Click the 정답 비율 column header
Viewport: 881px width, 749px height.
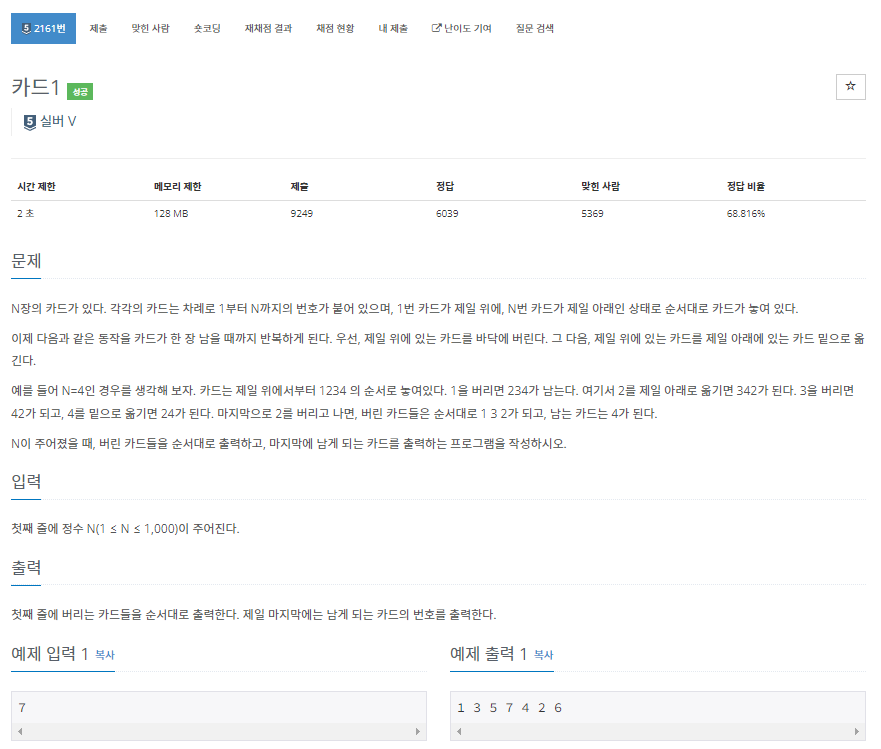[746, 187]
